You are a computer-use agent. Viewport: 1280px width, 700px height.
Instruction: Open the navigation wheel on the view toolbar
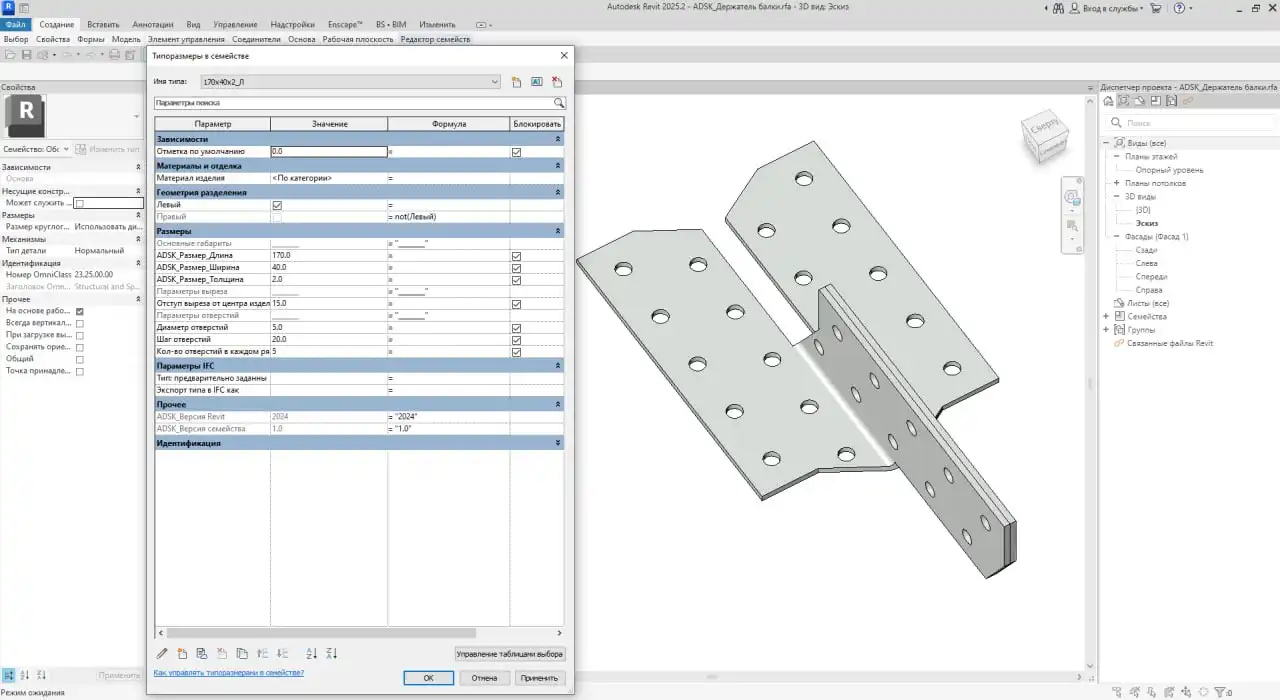1072,198
